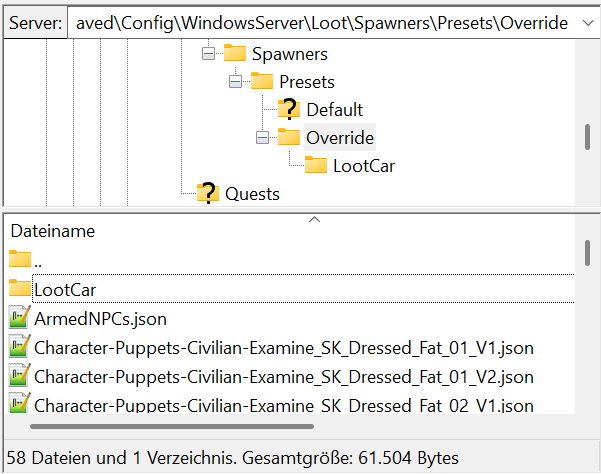This screenshot has height=474, width=601.
Task: Click the parent directory folder icon
Action: (20, 260)
